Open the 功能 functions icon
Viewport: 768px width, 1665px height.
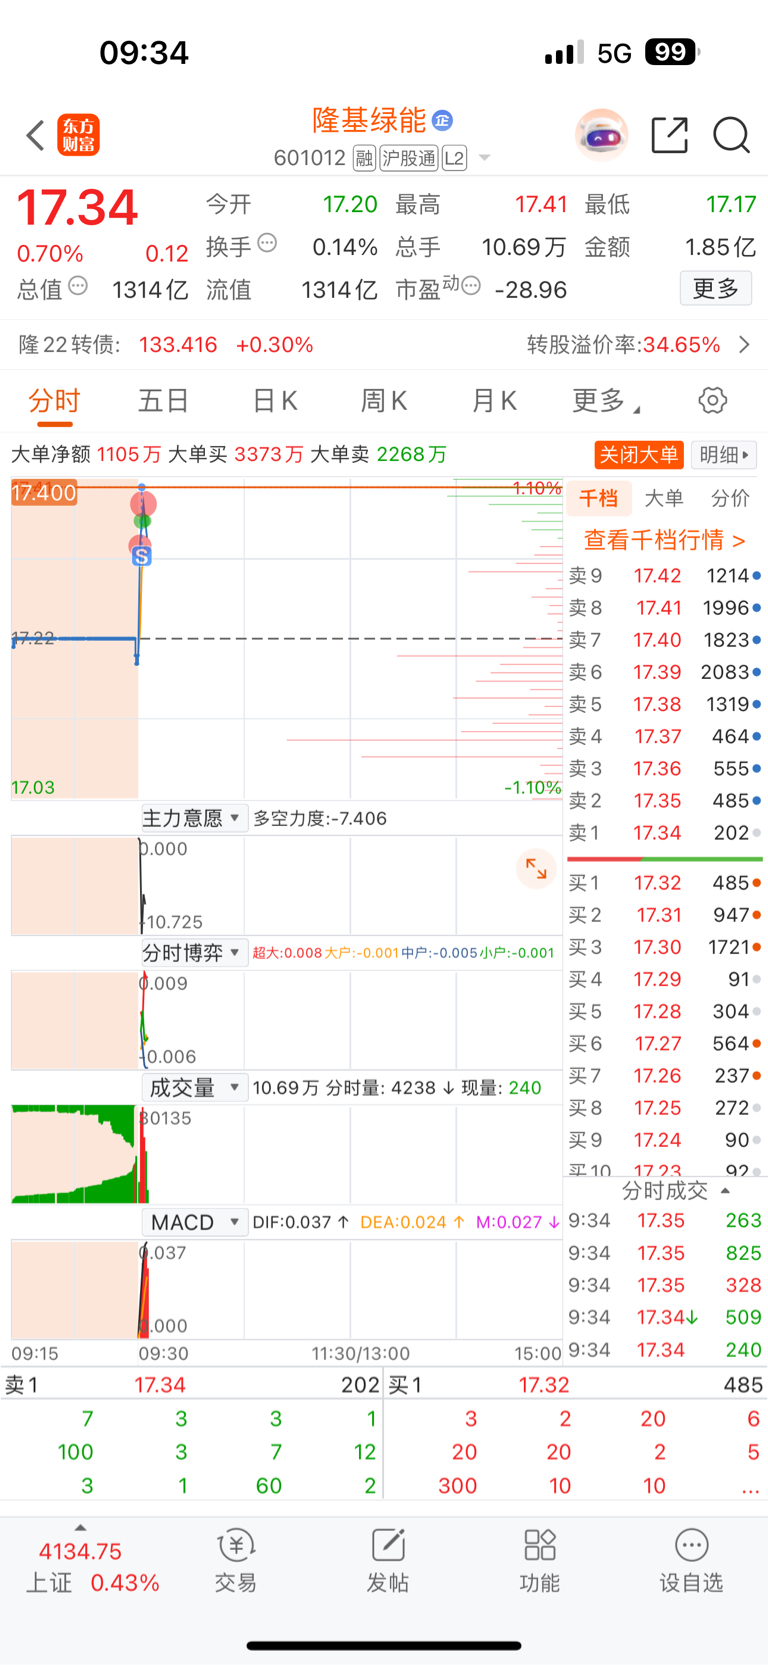click(x=540, y=1560)
